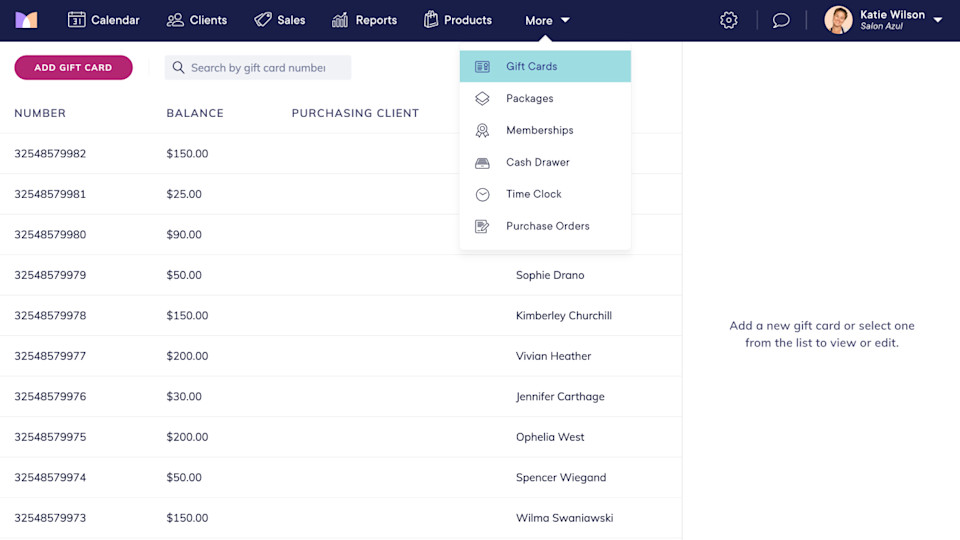The image size is (960, 540).
Task: Select Cash Drawer from the More menu
Action: pos(545,162)
